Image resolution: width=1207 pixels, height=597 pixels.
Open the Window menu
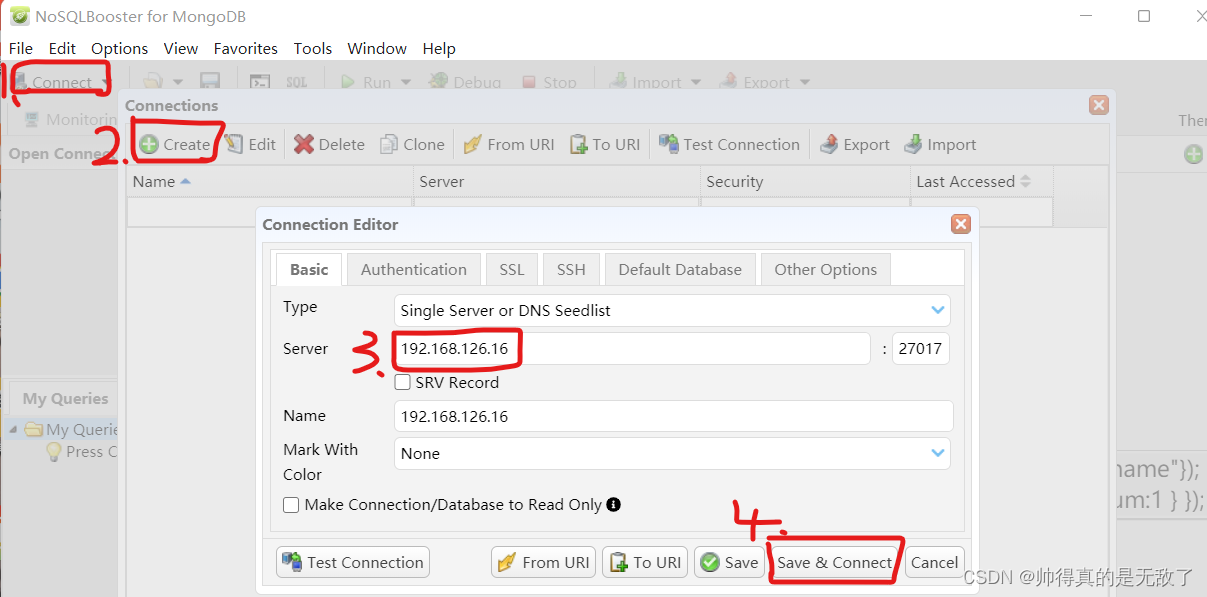pos(377,48)
